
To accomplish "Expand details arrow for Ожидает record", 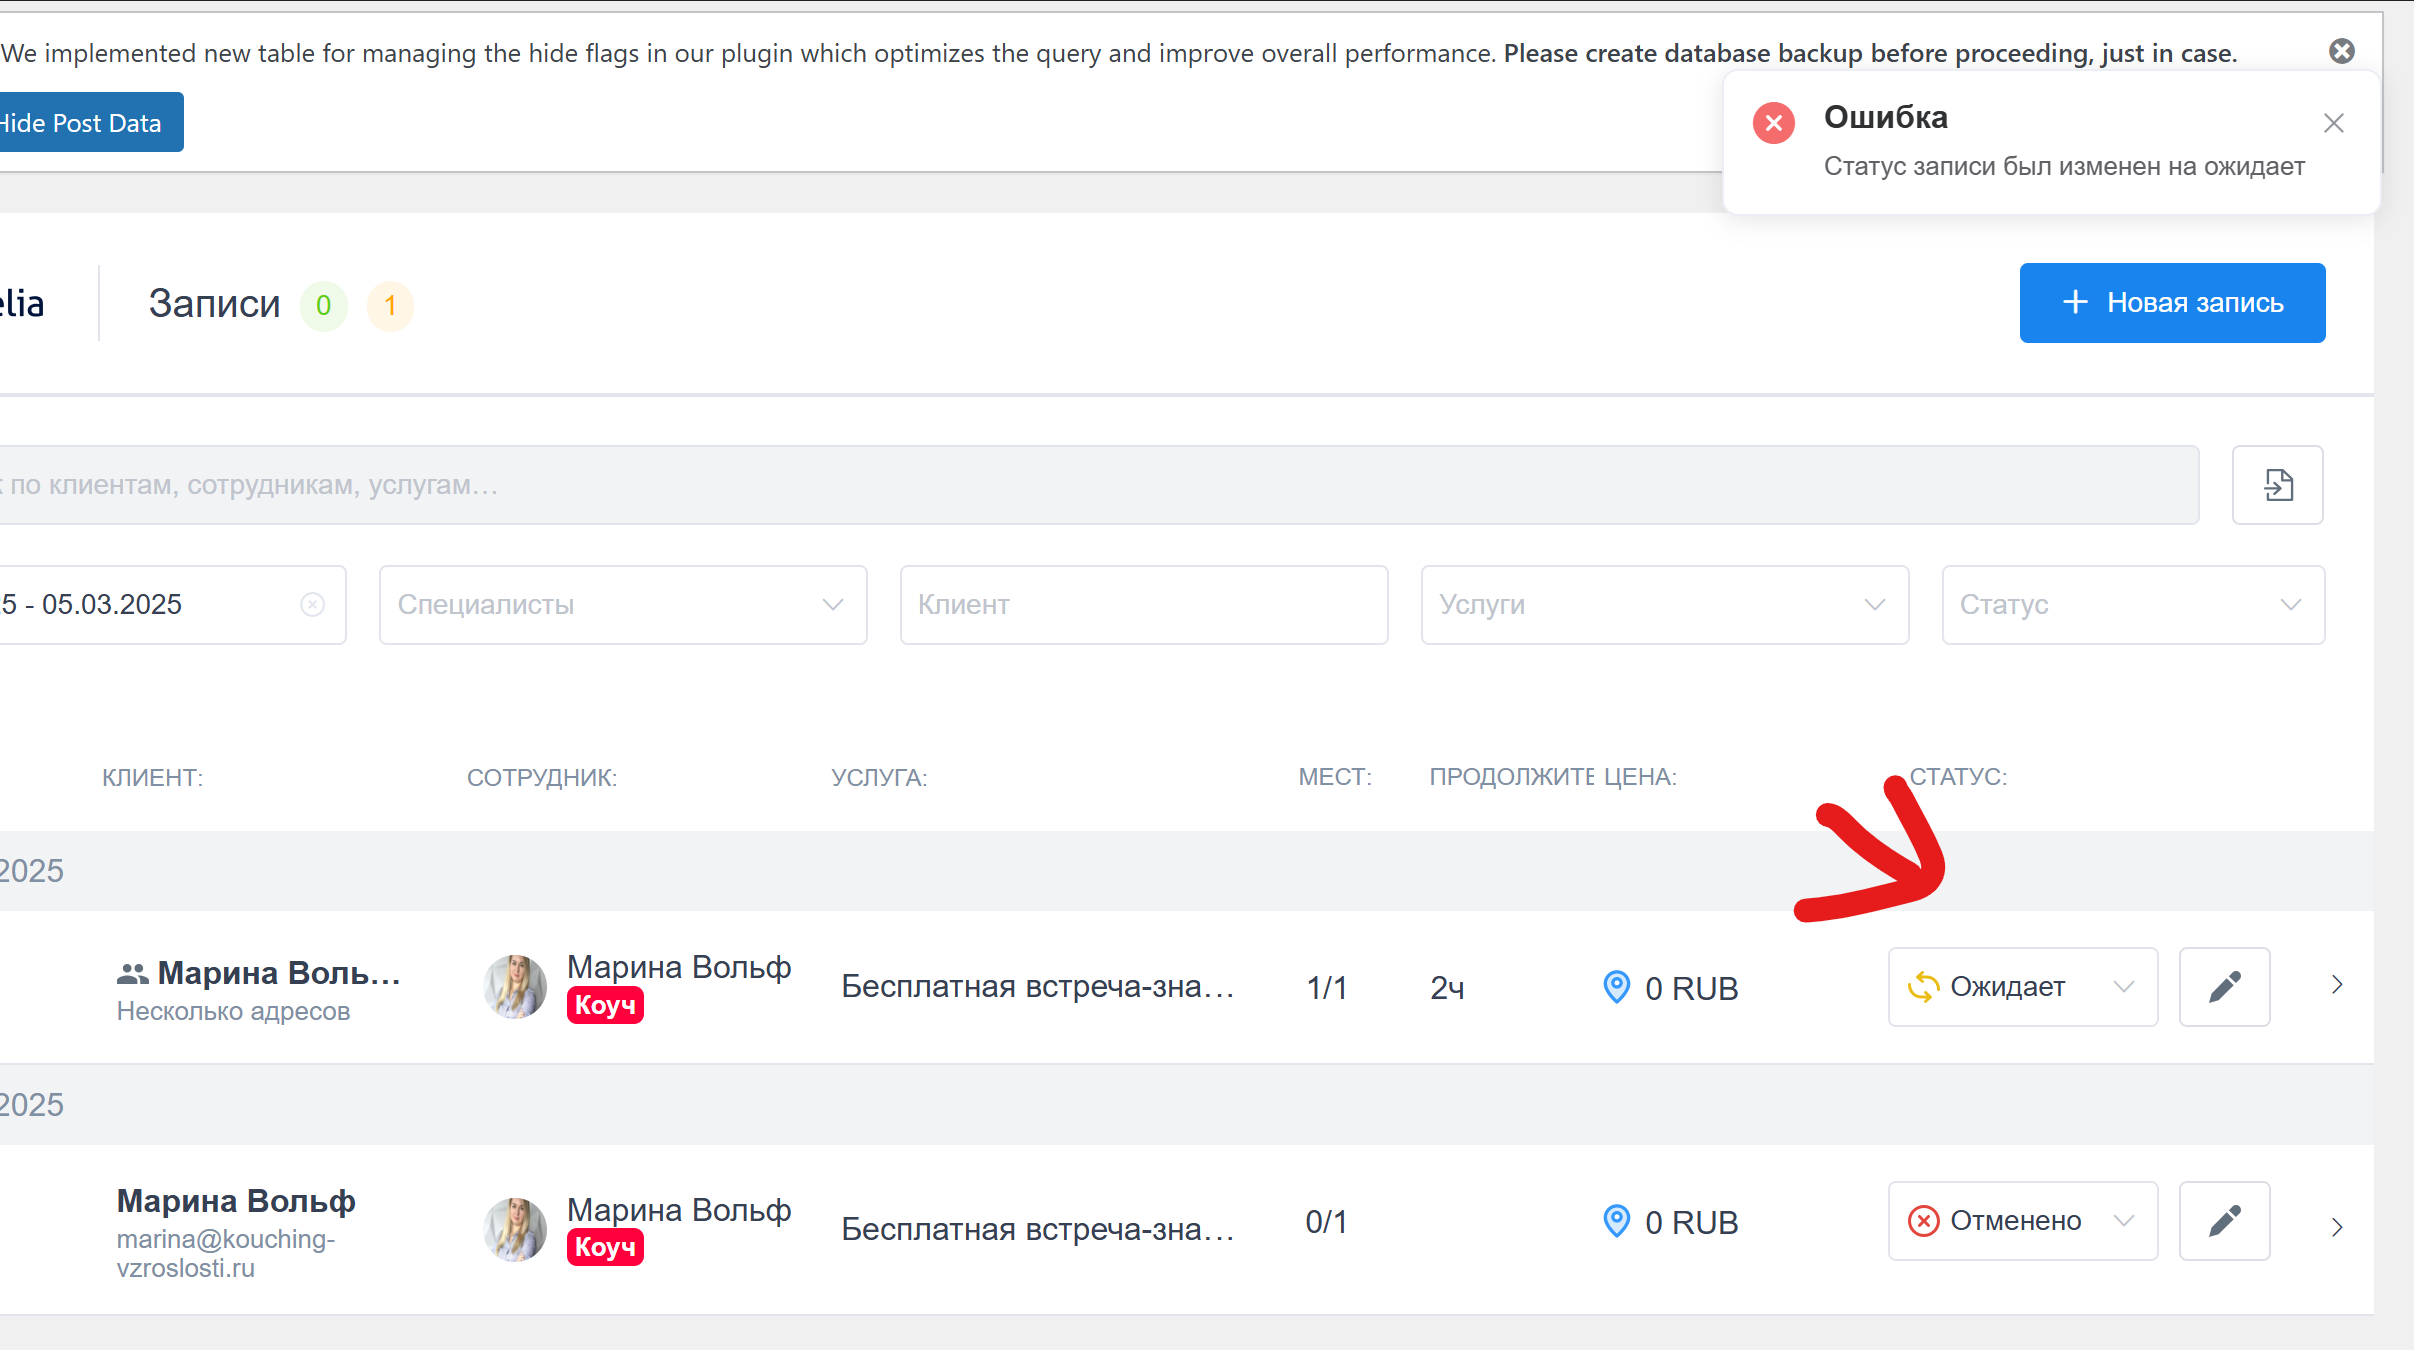I will coord(2337,985).
